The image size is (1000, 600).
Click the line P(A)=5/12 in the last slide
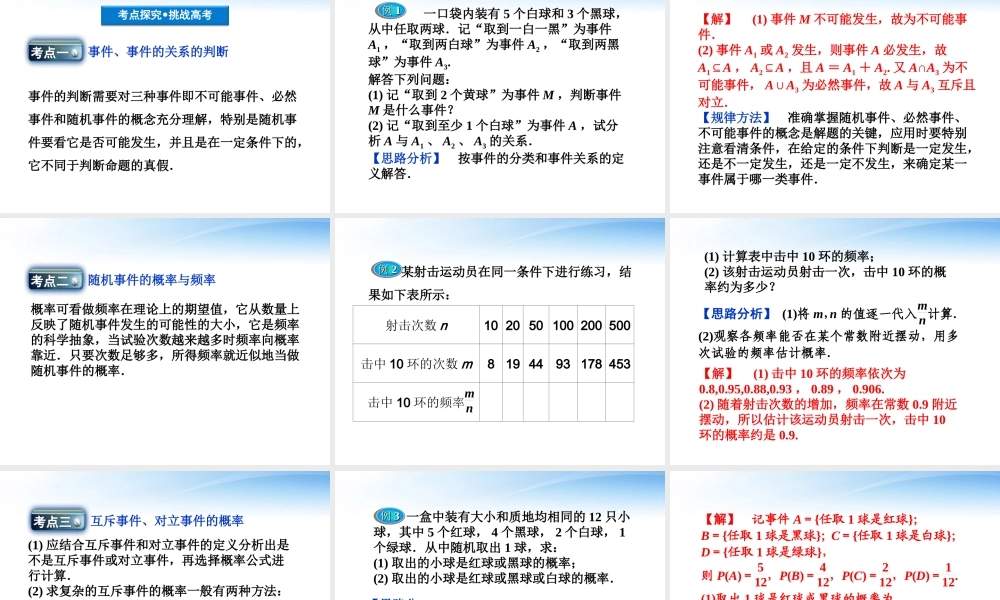(829, 574)
